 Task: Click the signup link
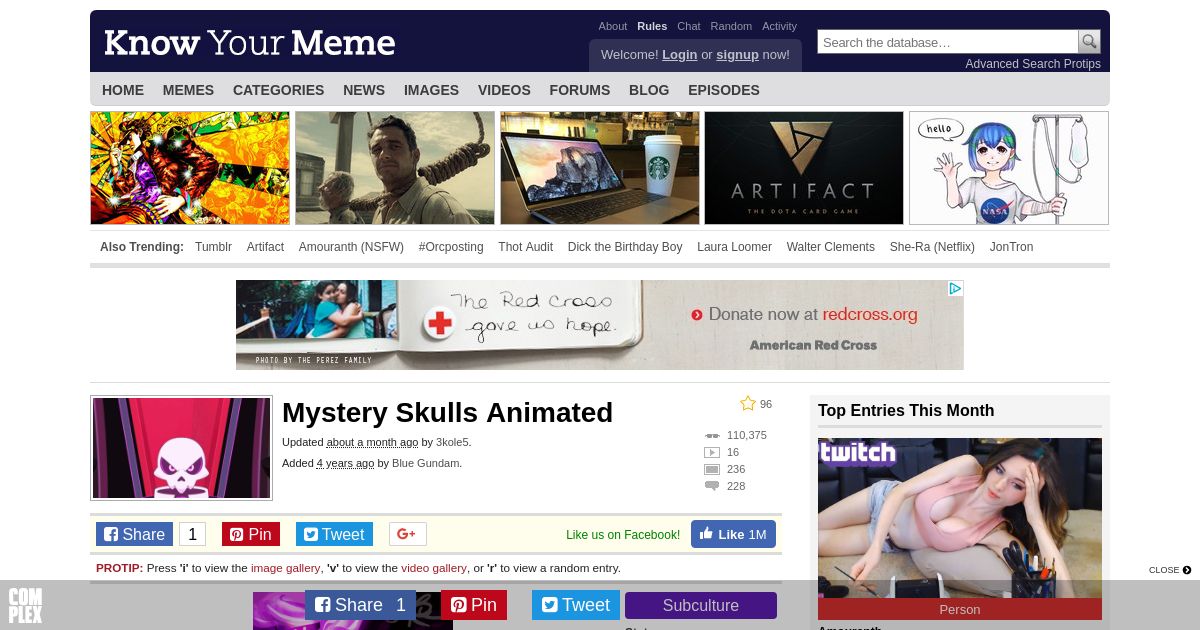738,55
